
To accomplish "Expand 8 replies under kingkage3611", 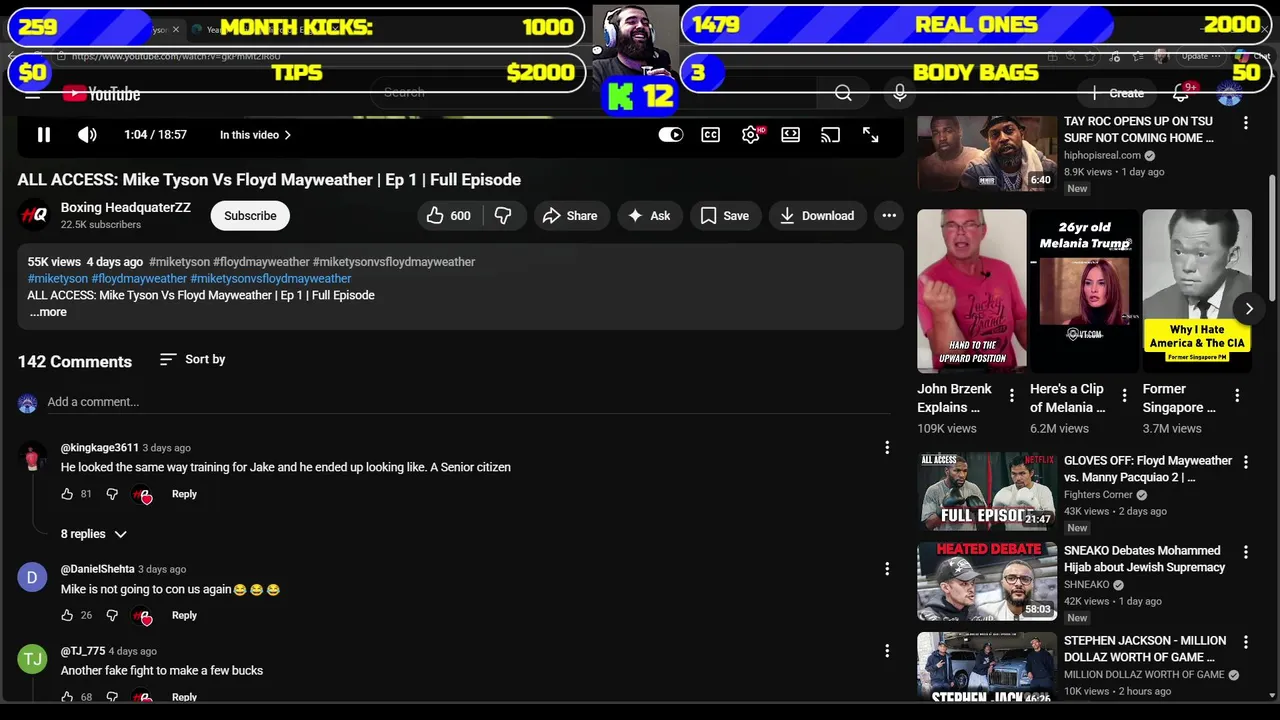I will click(93, 534).
